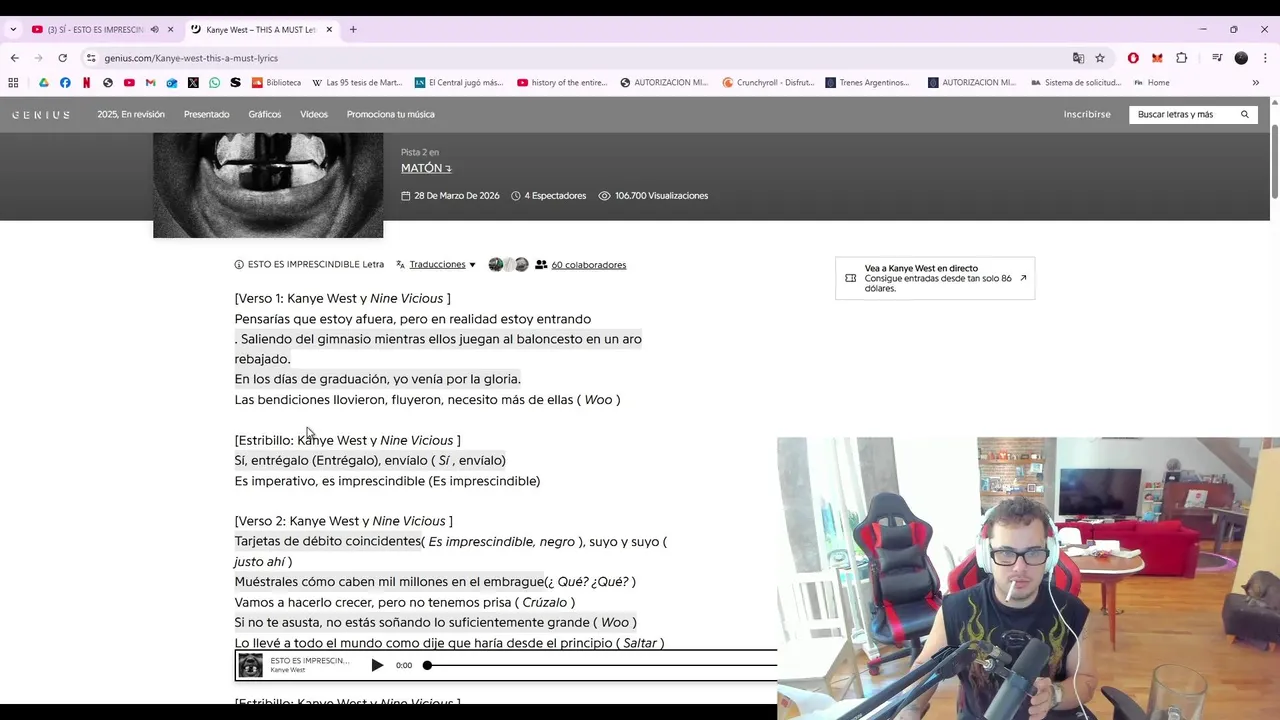Screen dimensions: 1280x720
Task: Click the lyric "Tarjetas de débito coincidentes"
Action: tap(328, 541)
